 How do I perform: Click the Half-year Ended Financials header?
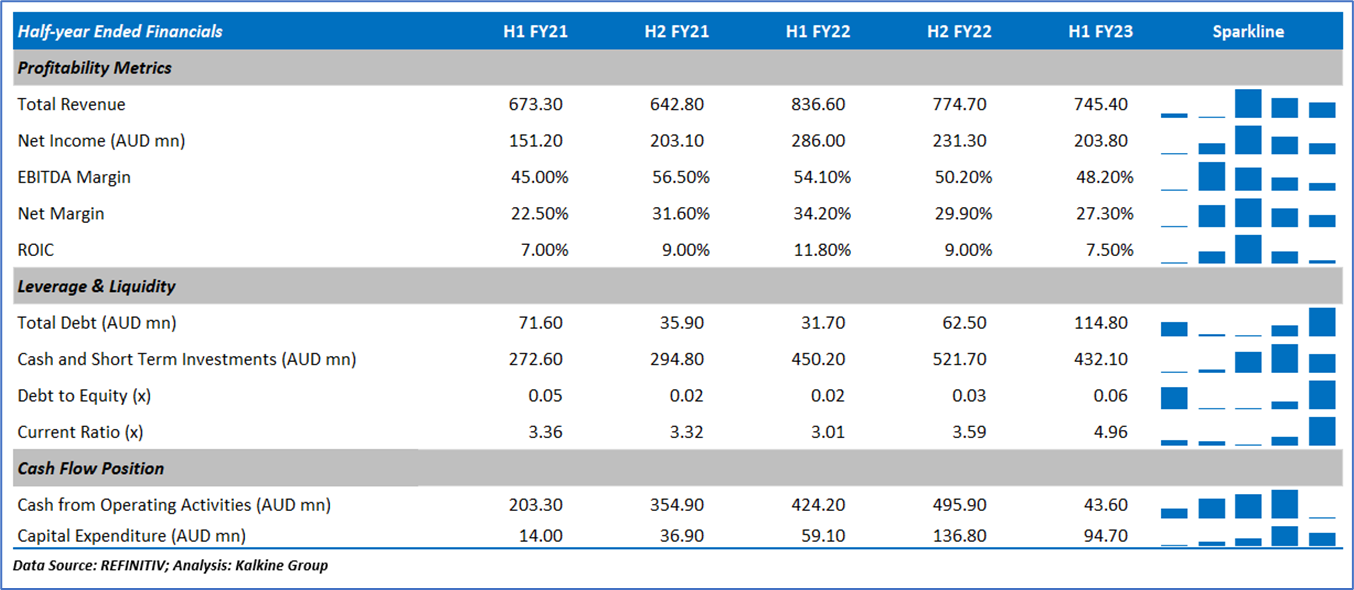tap(120, 32)
